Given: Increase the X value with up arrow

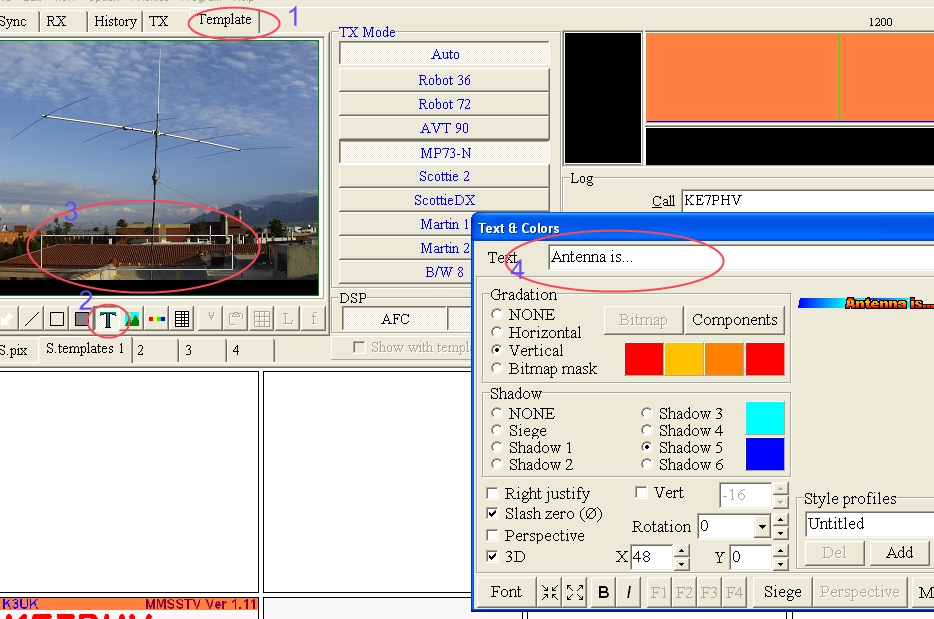Looking at the screenshot, I should tap(681, 552).
